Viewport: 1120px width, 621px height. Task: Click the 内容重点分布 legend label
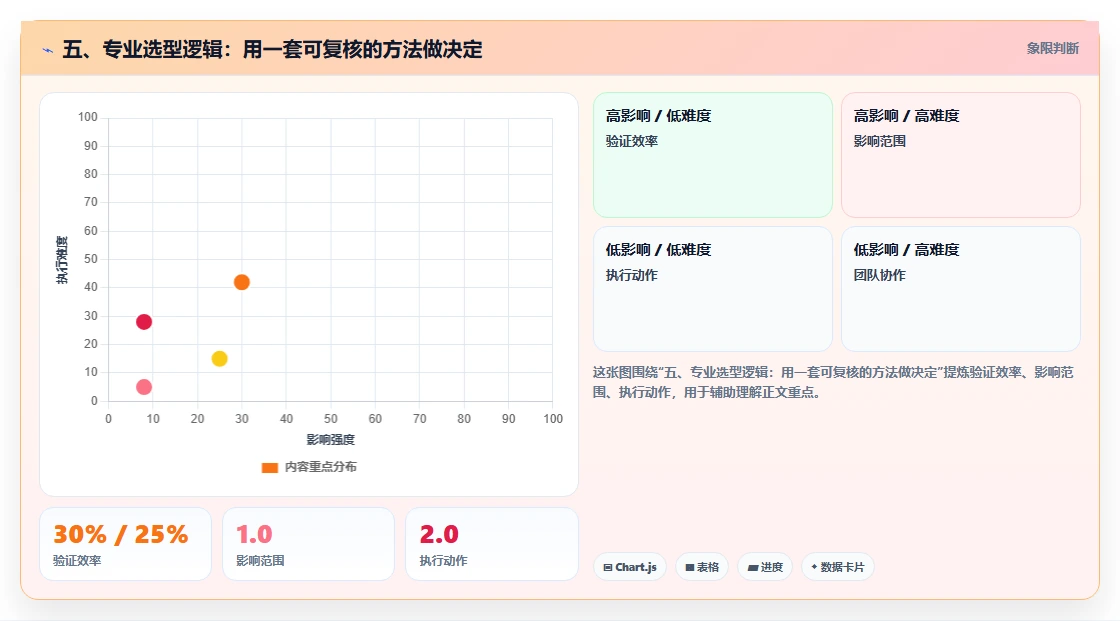pos(320,467)
